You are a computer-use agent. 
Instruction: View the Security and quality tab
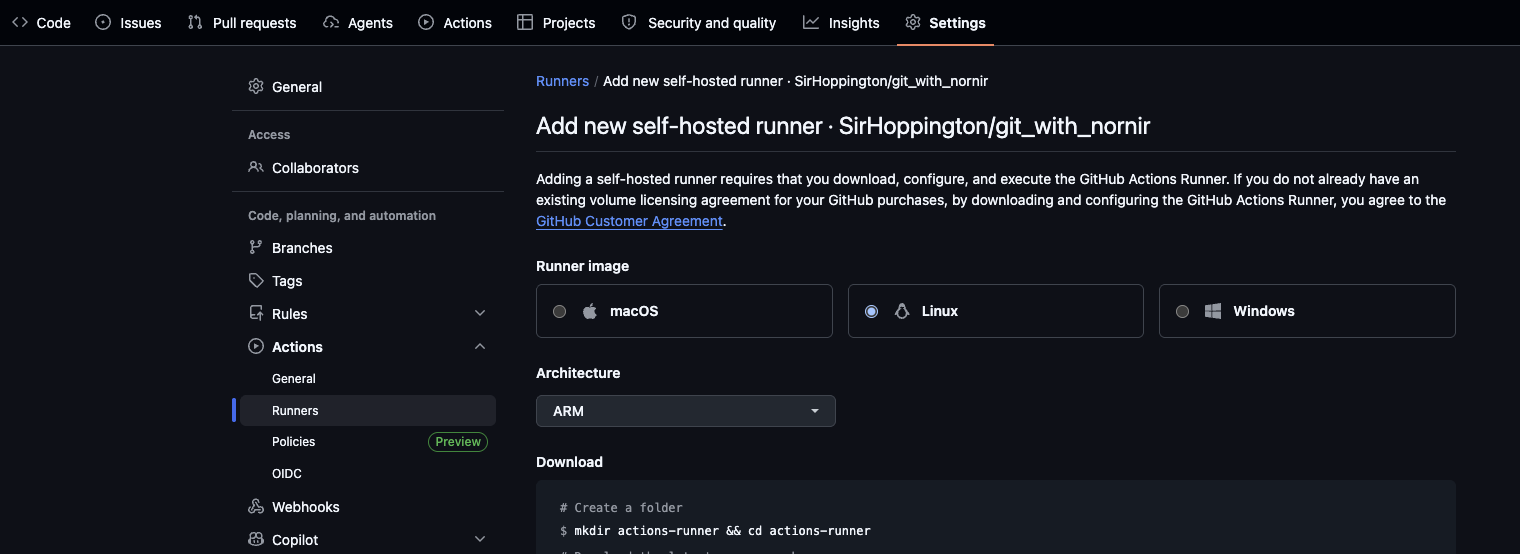(x=699, y=22)
